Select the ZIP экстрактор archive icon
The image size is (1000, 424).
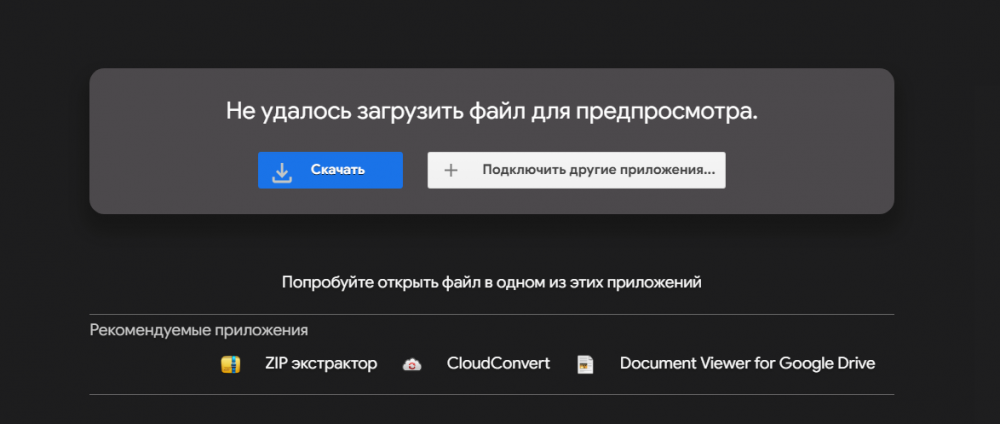point(231,364)
